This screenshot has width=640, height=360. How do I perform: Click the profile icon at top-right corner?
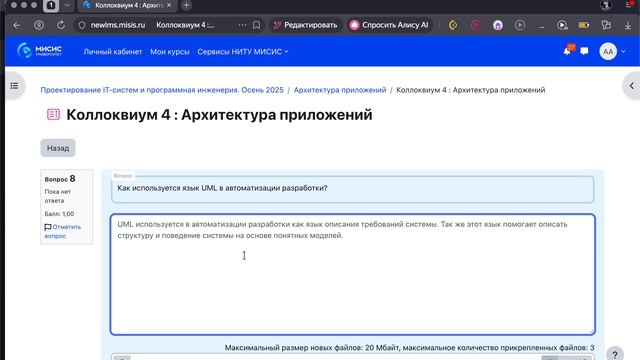pos(606,5)
